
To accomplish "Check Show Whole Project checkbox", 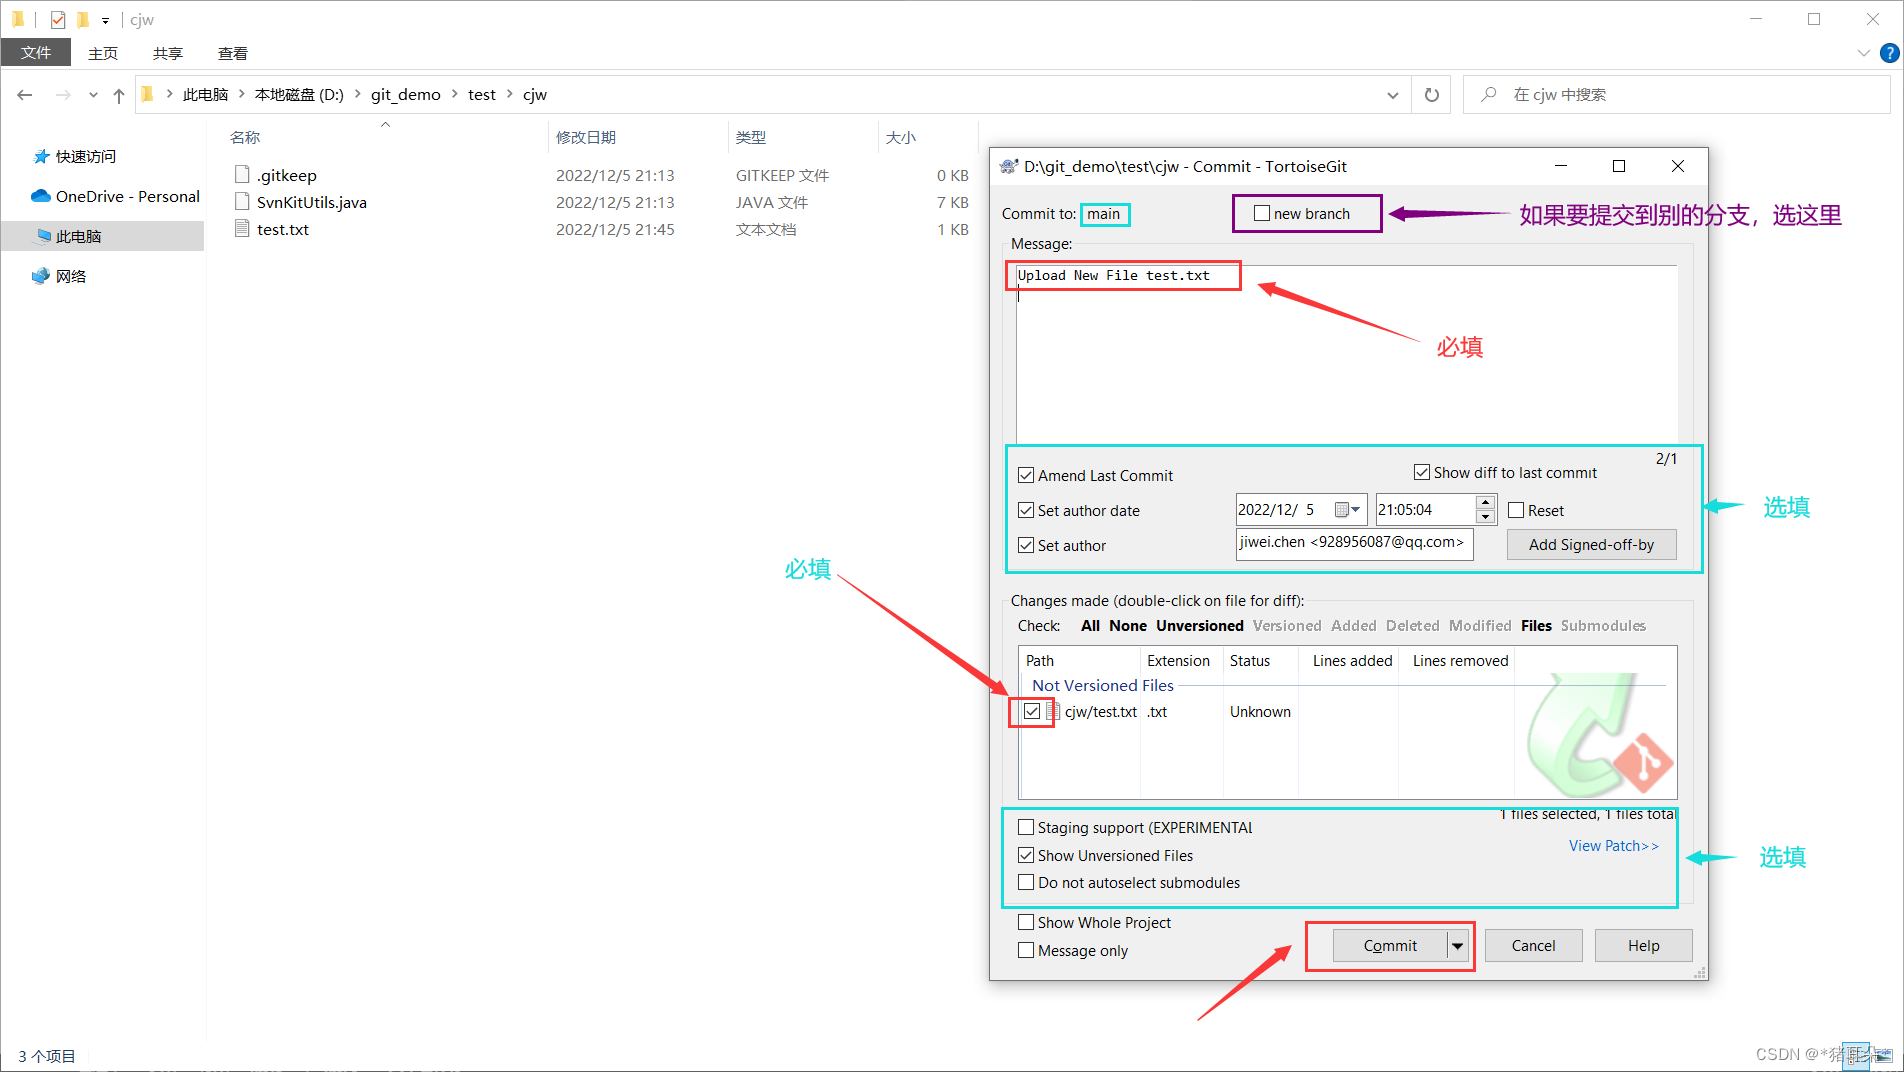I will click(1026, 922).
